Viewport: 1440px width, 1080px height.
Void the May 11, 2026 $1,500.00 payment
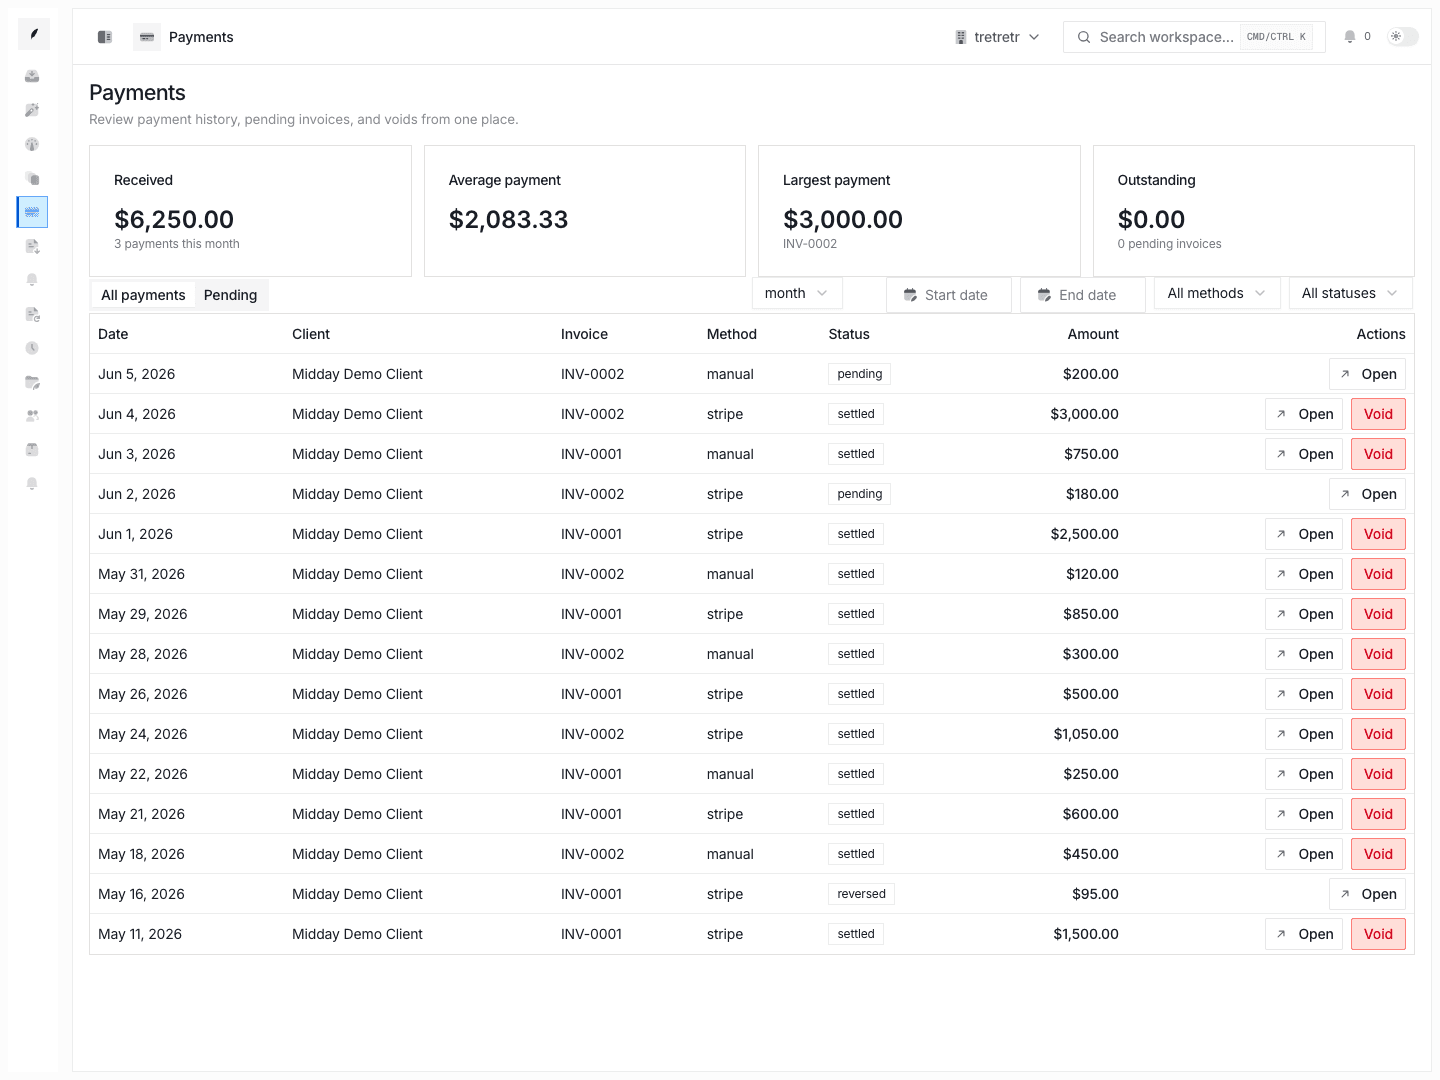point(1378,934)
